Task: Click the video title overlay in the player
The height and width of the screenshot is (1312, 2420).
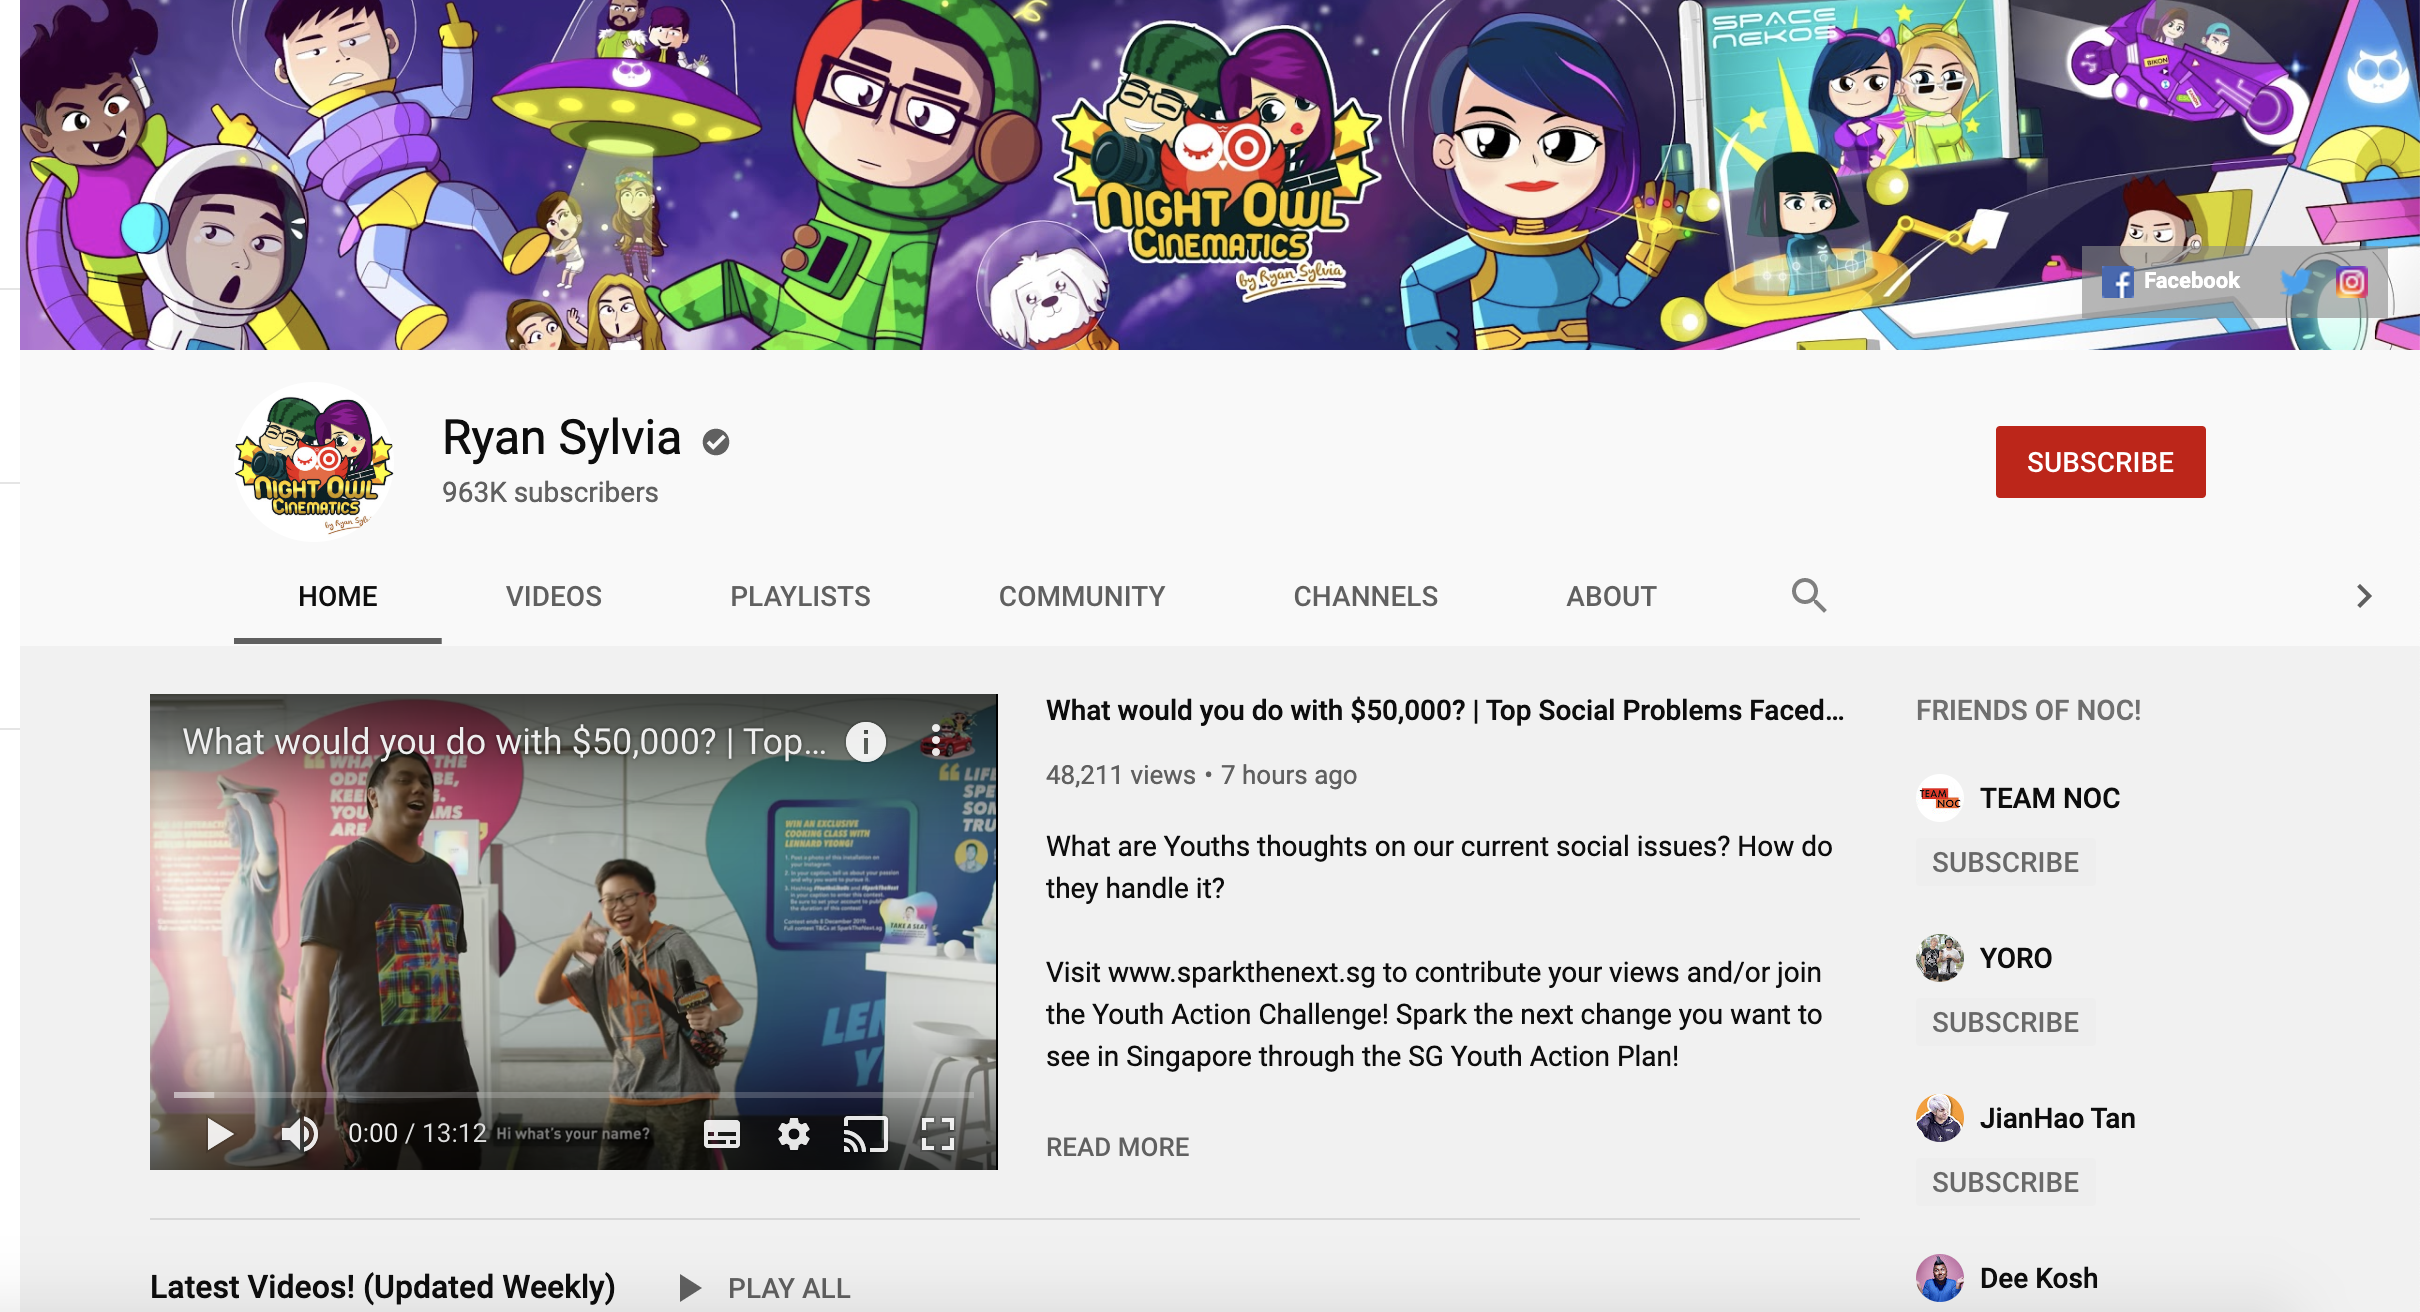Action: coord(505,742)
